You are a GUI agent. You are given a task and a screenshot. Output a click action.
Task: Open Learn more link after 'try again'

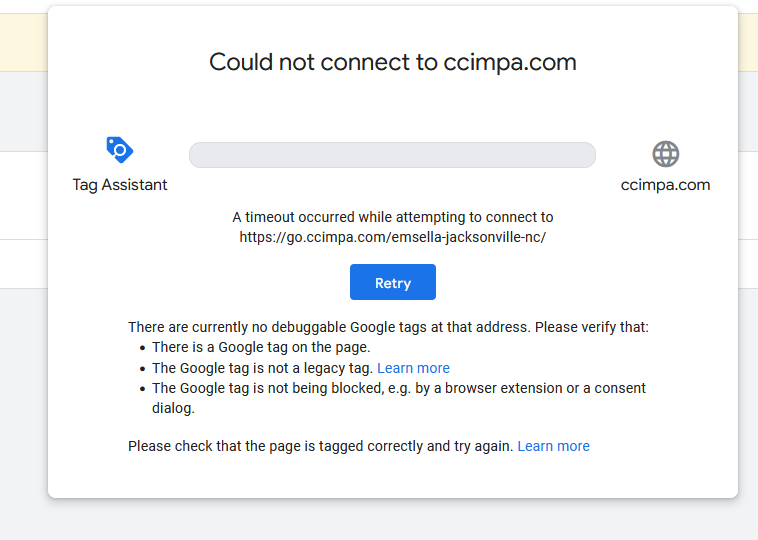[554, 446]
